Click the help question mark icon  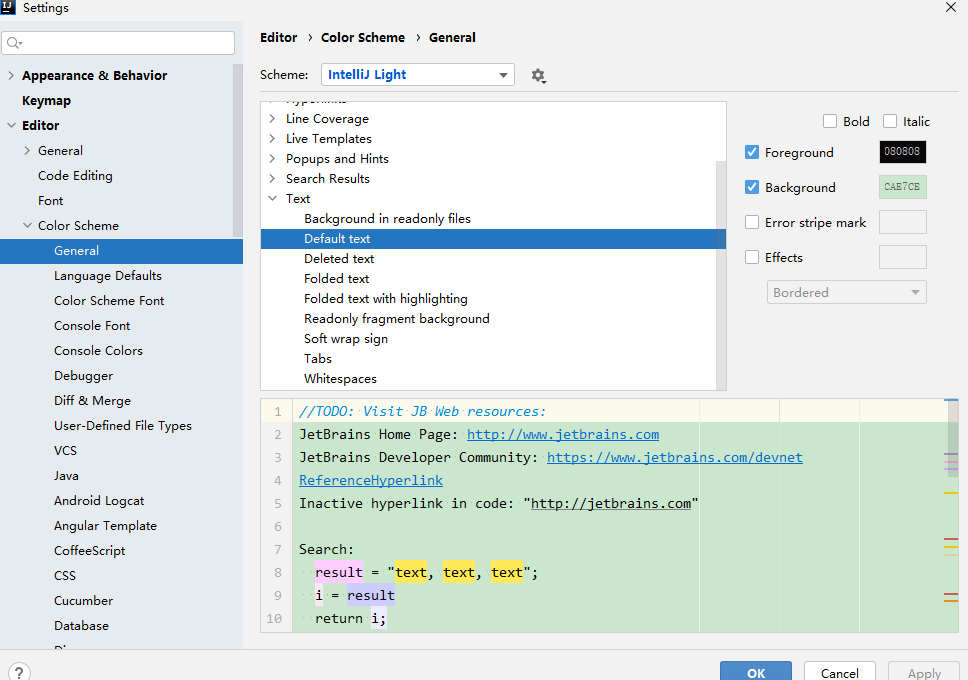18,673
